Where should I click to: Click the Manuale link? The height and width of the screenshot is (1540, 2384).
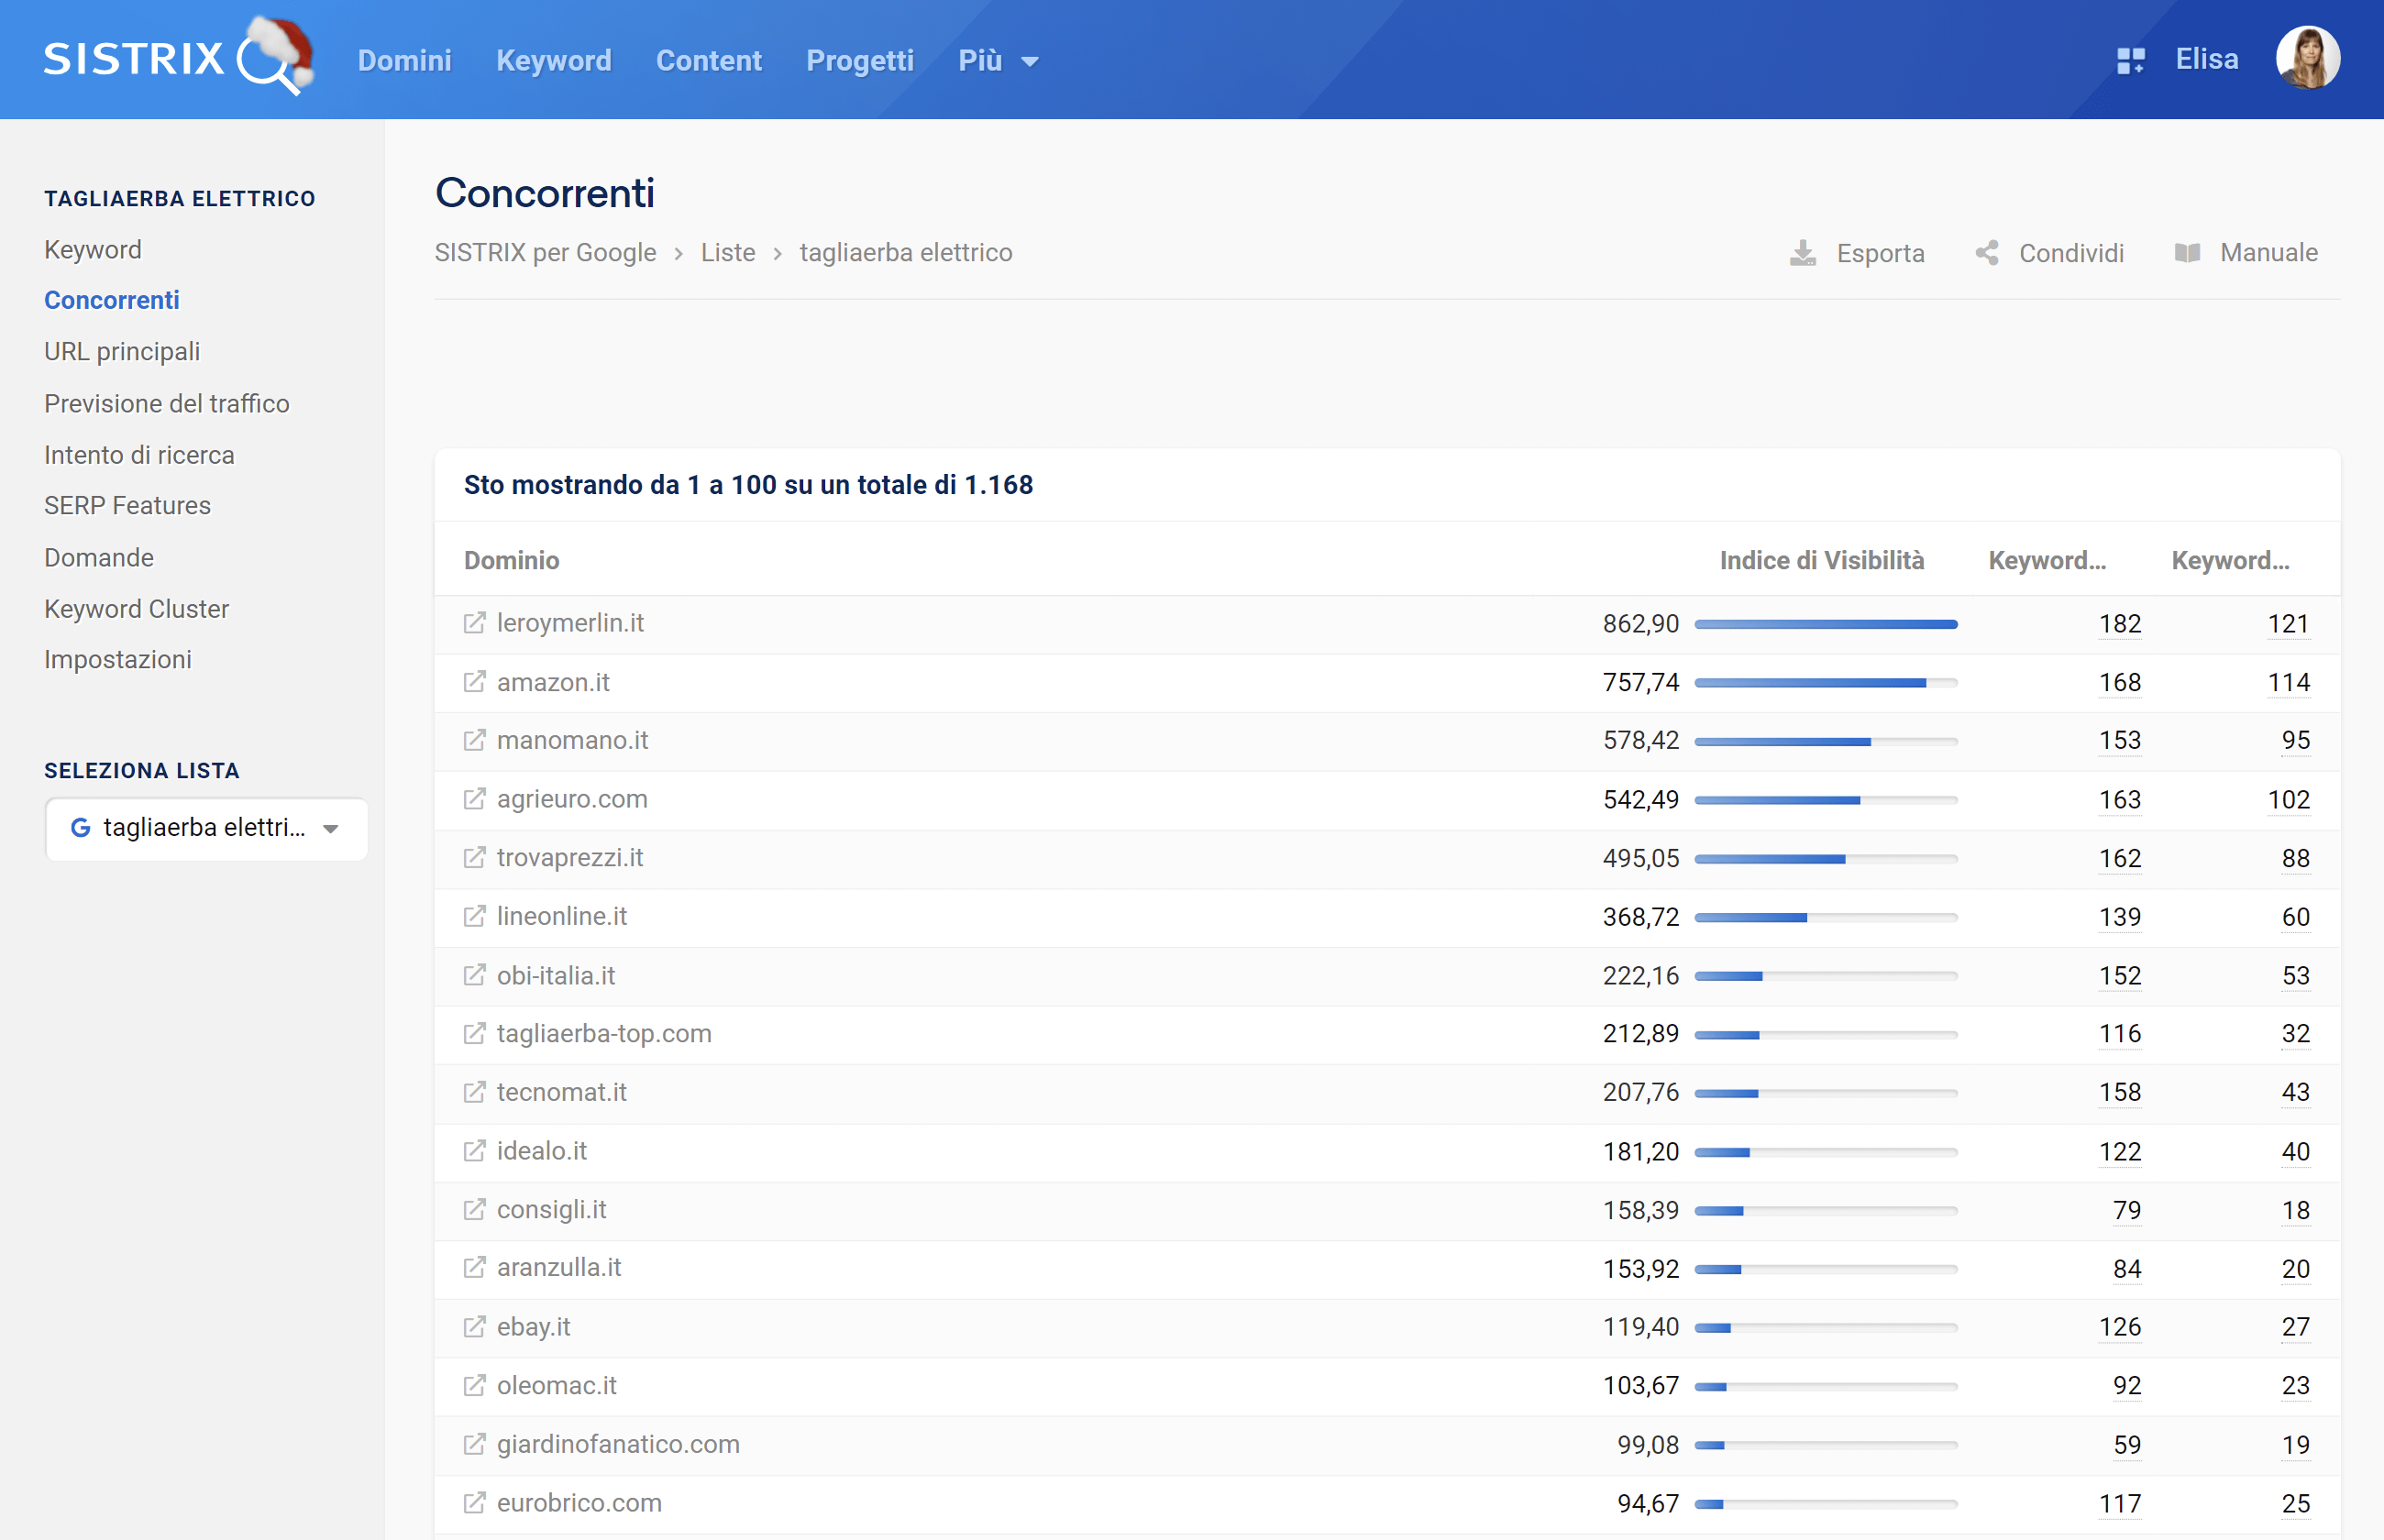pos(2246,253)
